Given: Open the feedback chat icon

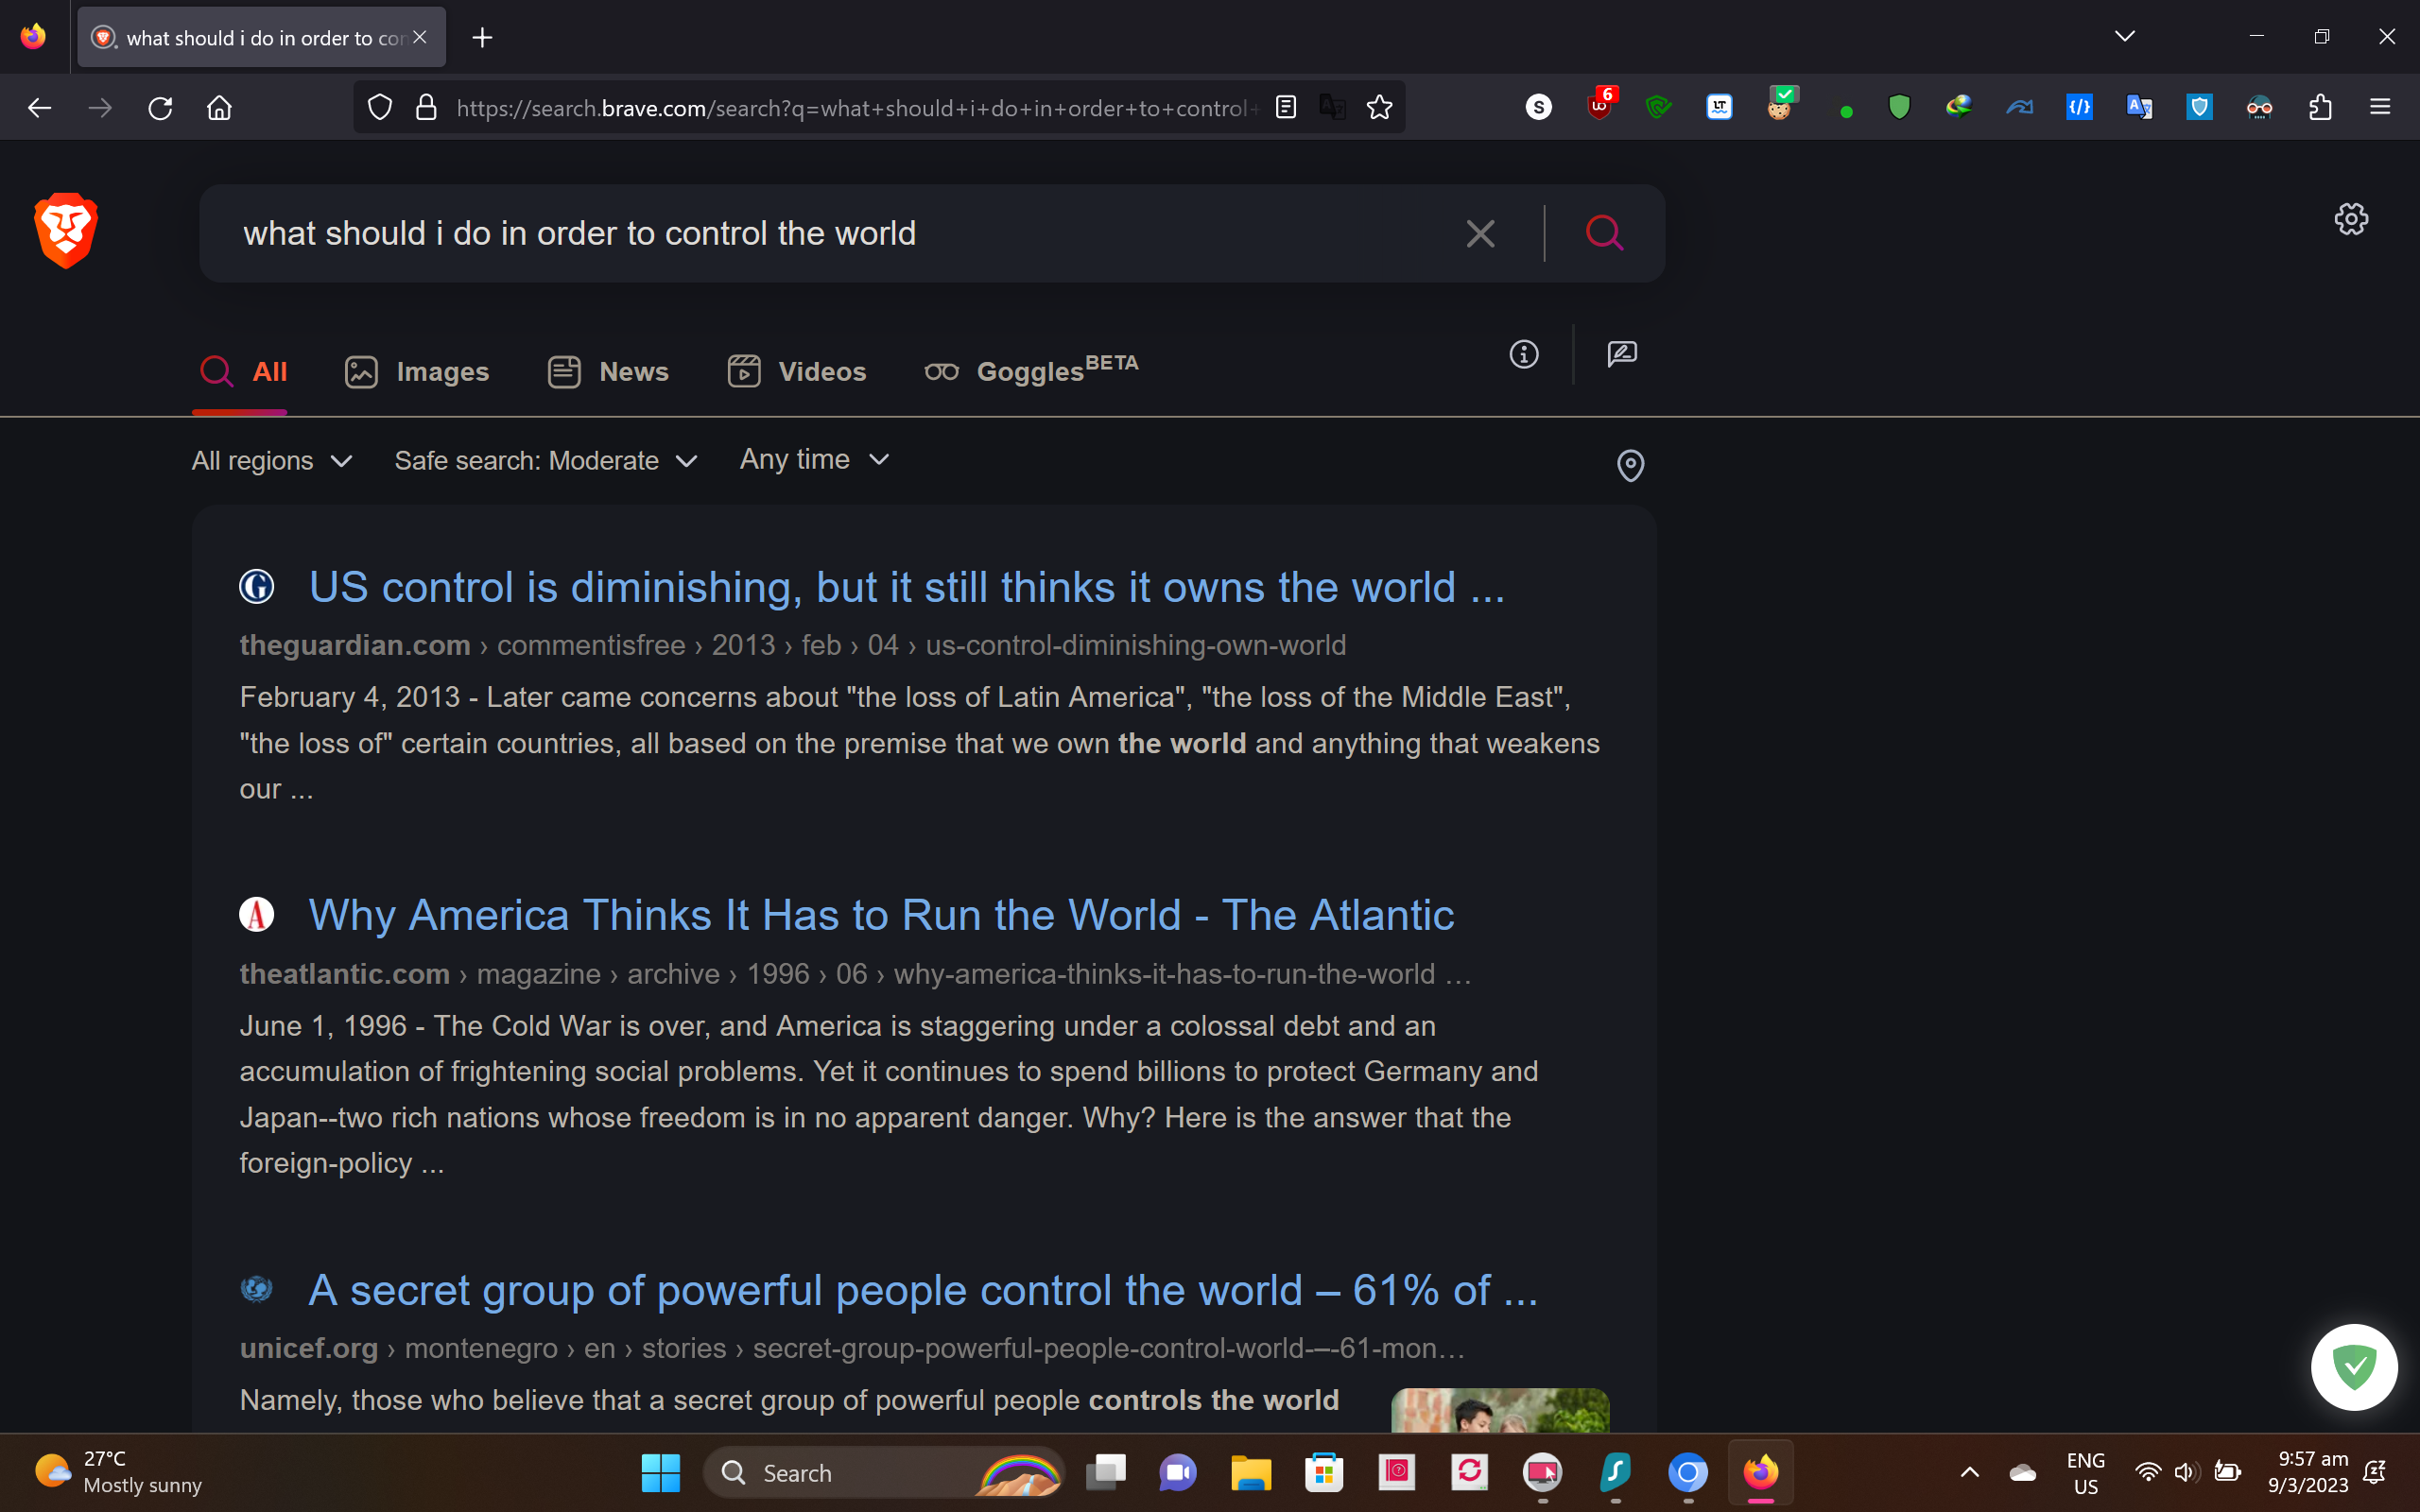Looking at the screenshot, I should [1621, 354].
